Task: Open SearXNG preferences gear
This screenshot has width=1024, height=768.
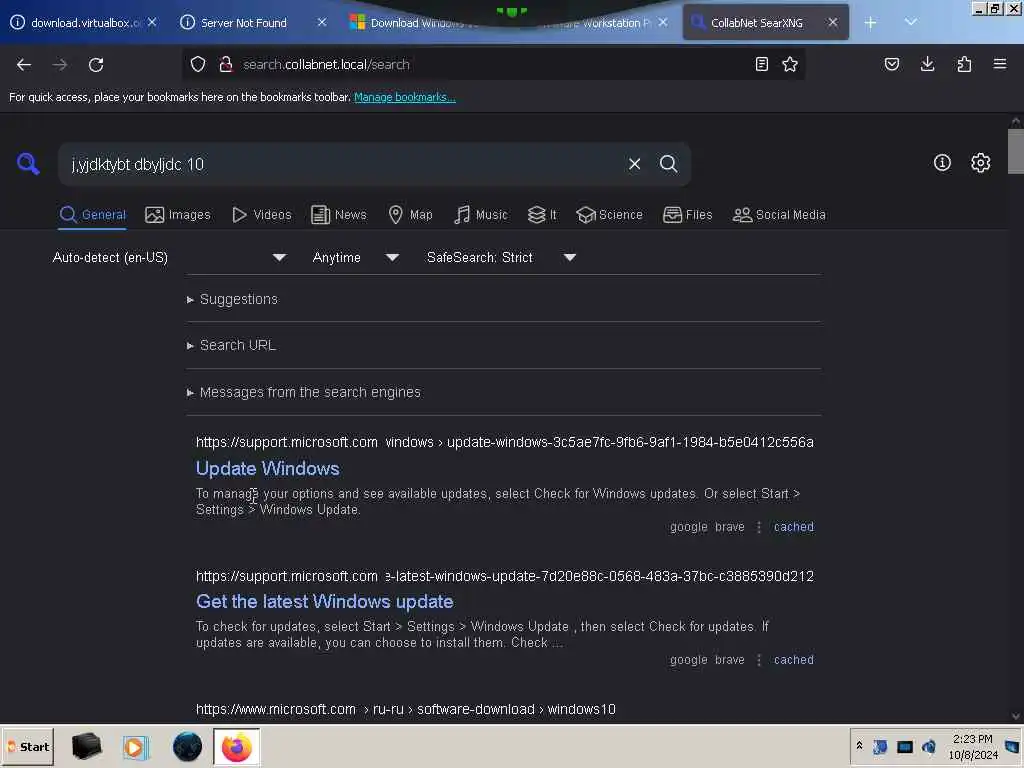Action: pos(980,163)
